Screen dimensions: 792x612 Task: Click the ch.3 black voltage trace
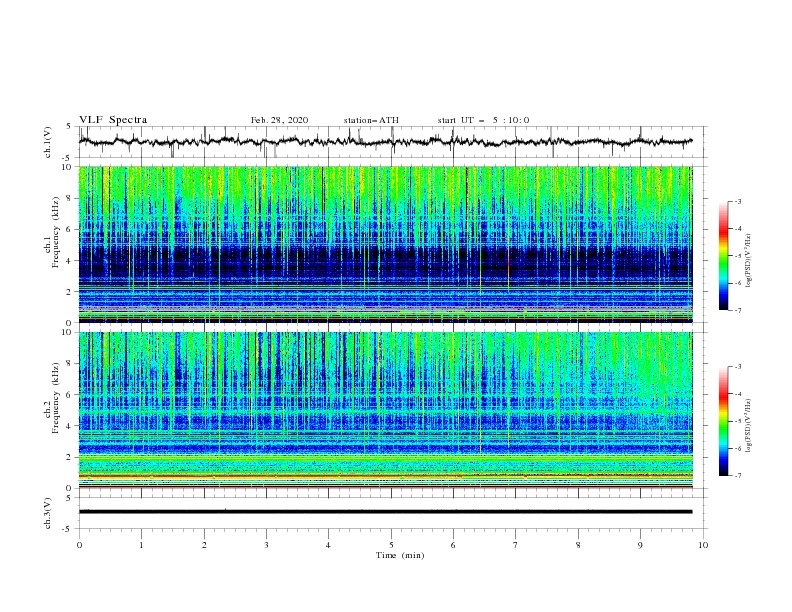[385, 512]
